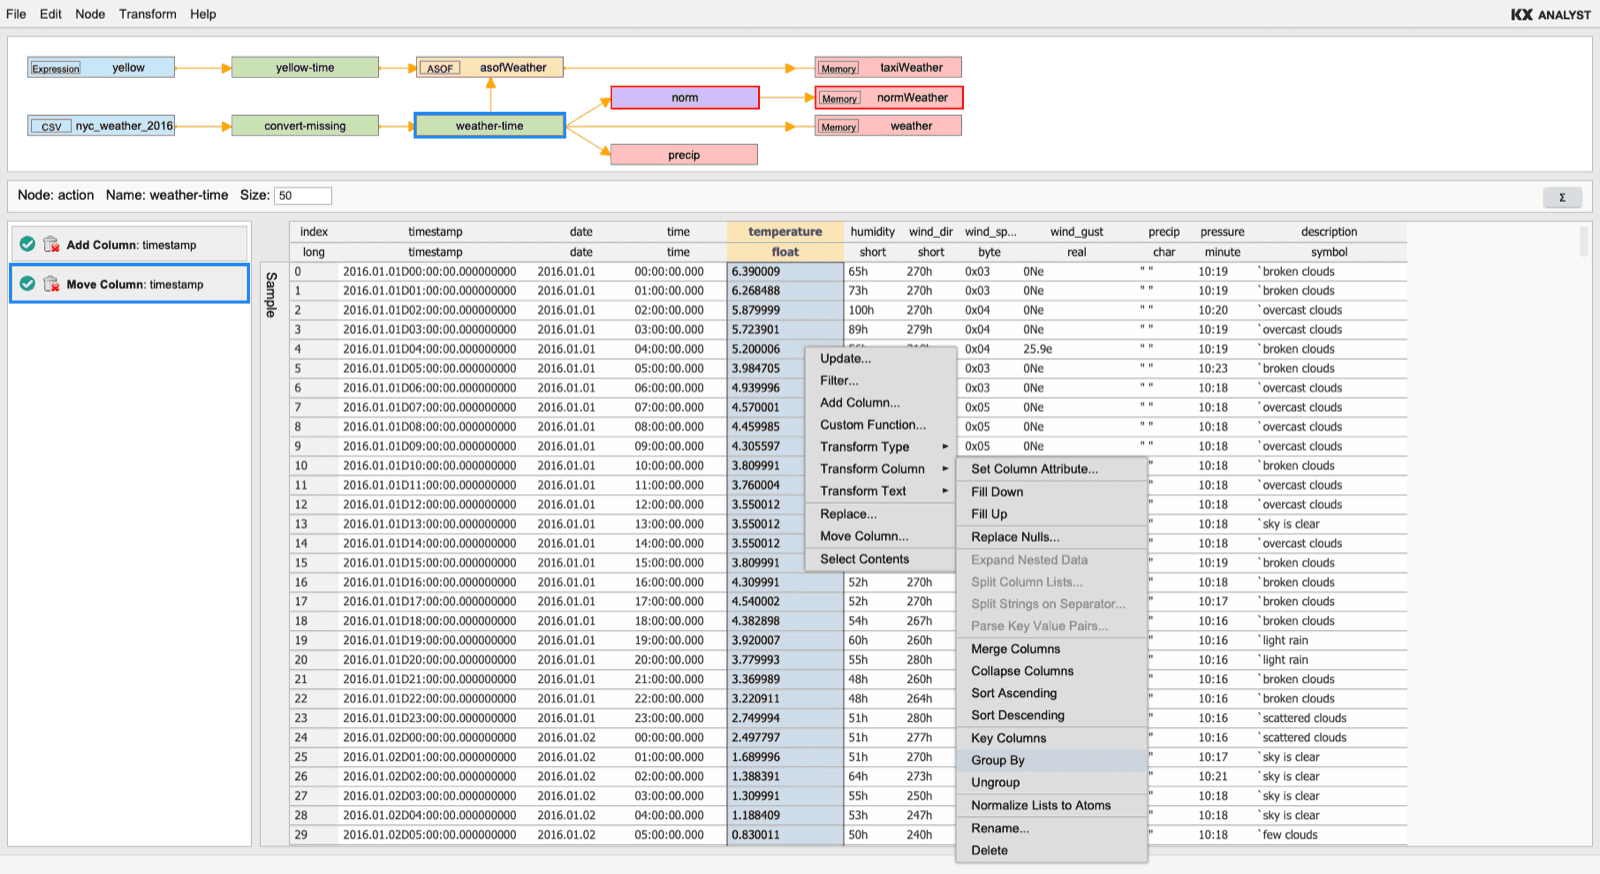This screenshot has height=874, width=1600.
Task: Select Collapse Columns in submenu
Action: point(1051,671)
